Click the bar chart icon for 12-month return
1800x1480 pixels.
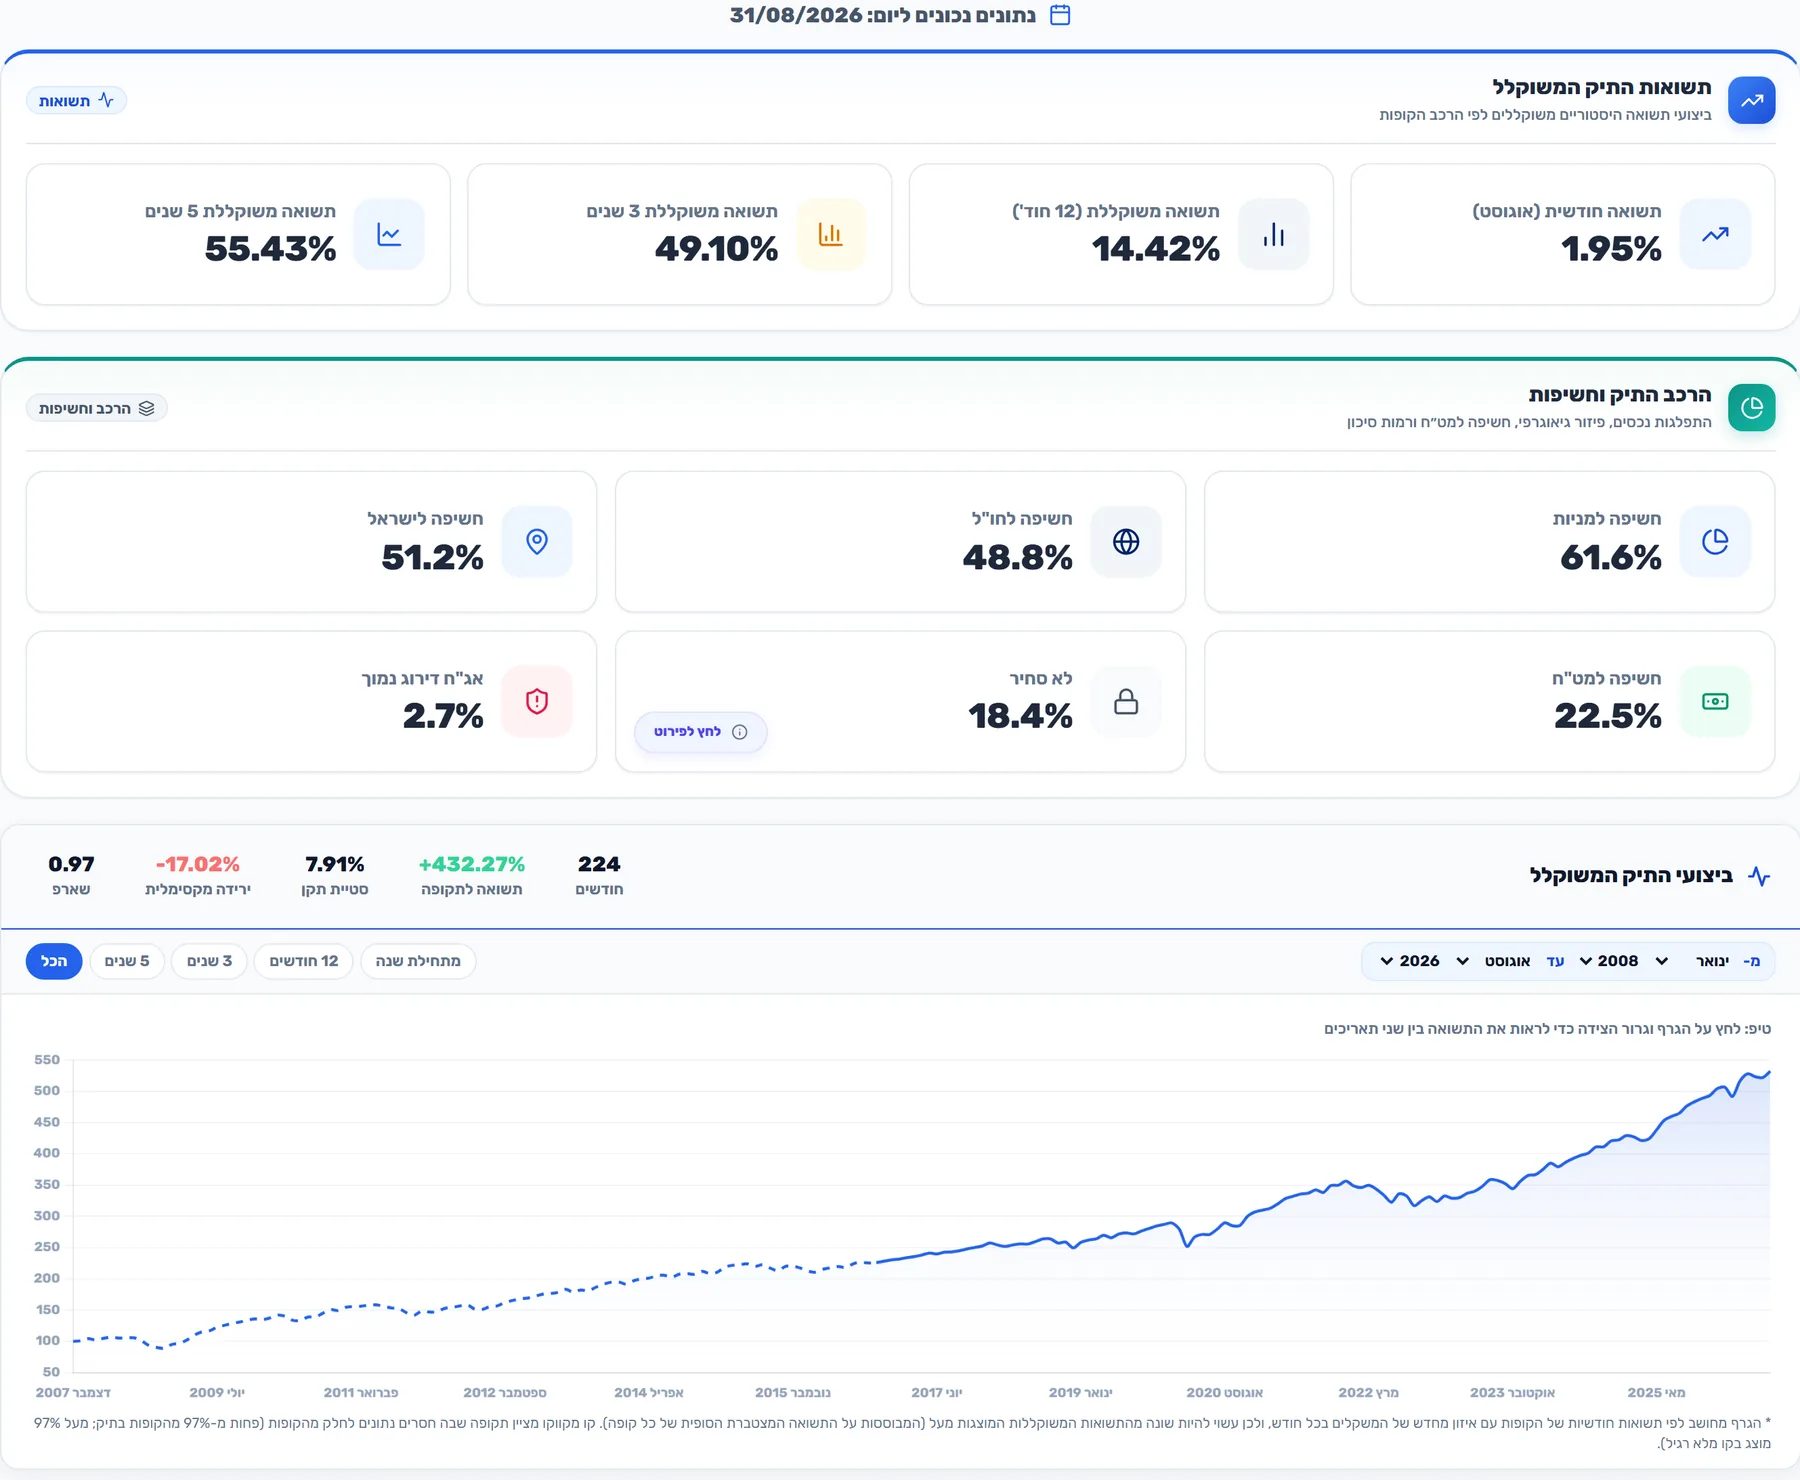[x=1273, y=234]
